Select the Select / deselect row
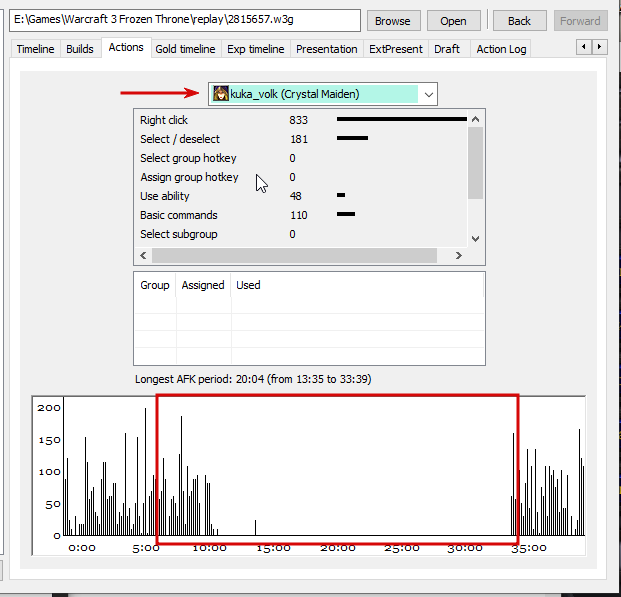The width and height of the screenshot is (621, 597). pyautogui.click(x=301, y=139)
